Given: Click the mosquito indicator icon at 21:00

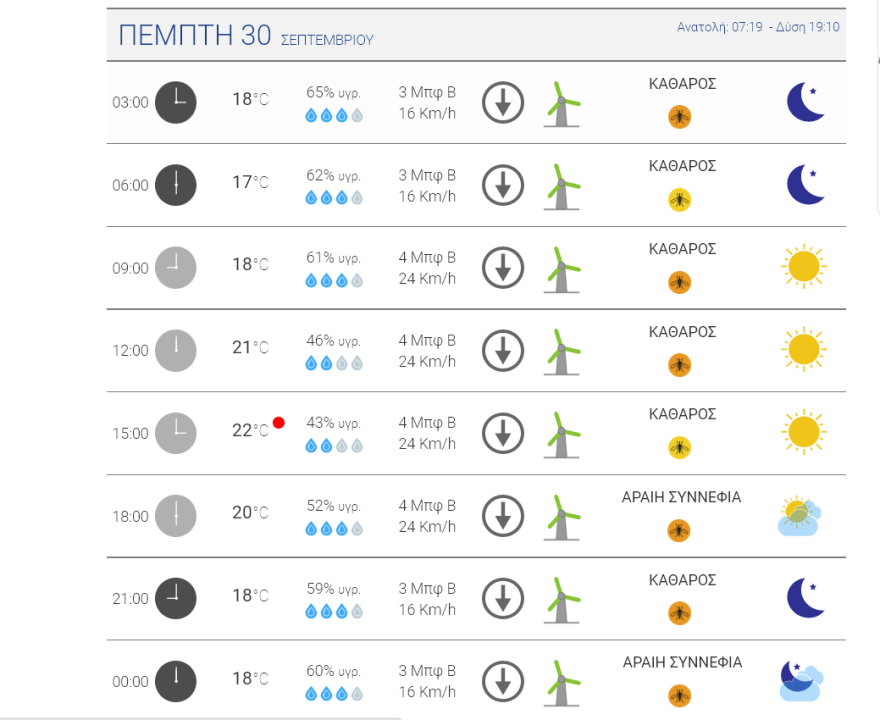Looking at the screenshot, I should 680,612.
